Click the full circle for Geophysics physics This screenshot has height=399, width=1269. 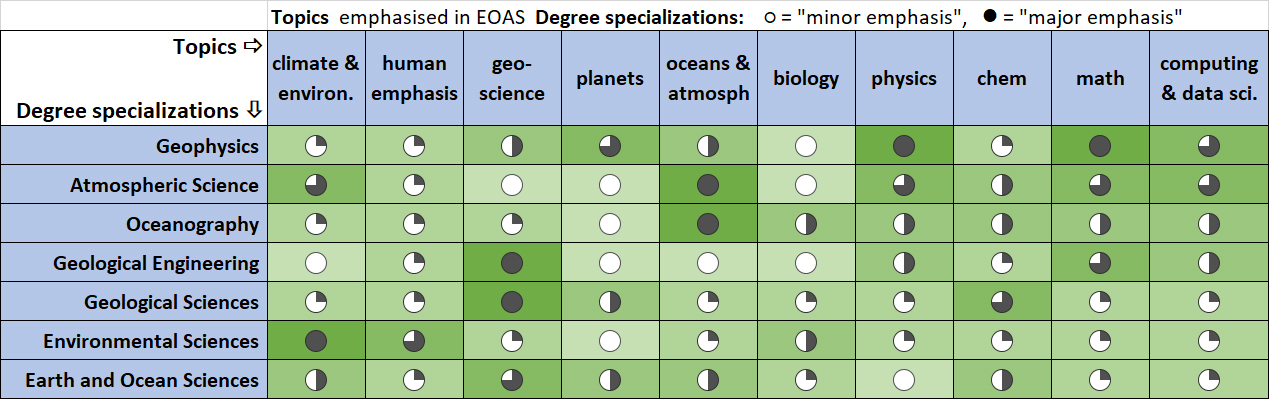904,146
